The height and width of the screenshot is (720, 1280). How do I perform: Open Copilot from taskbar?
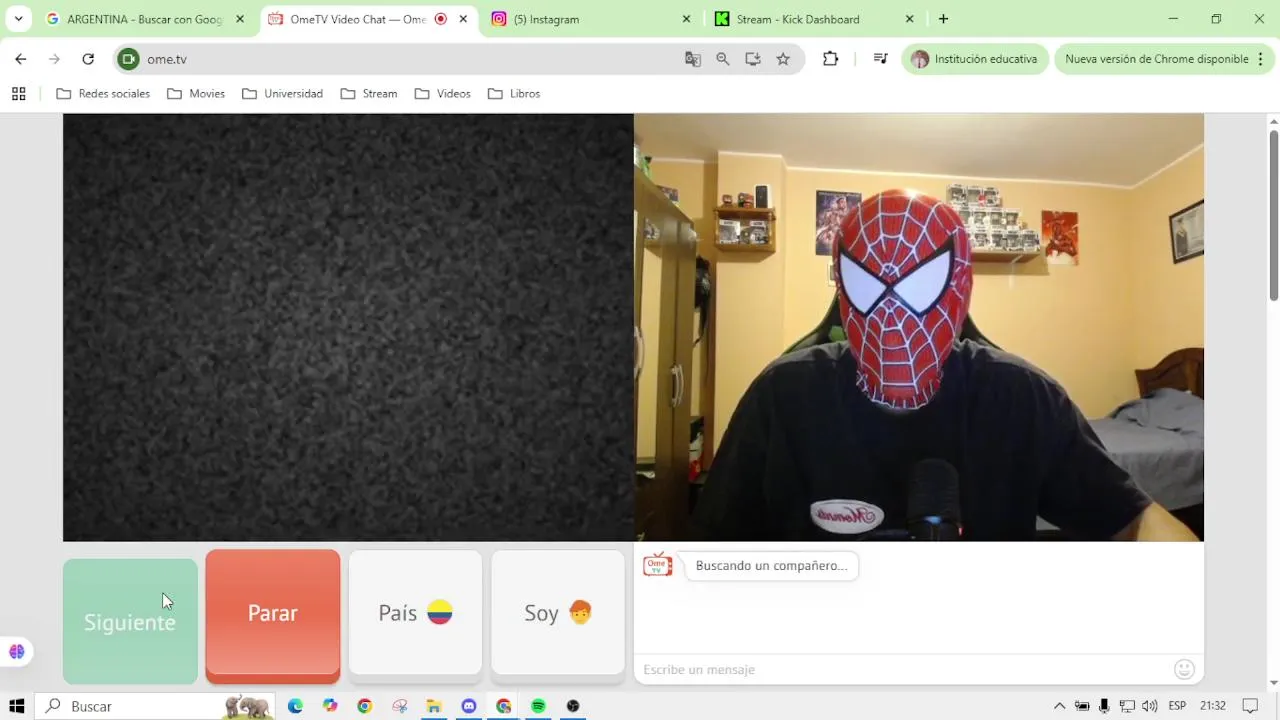330,706
